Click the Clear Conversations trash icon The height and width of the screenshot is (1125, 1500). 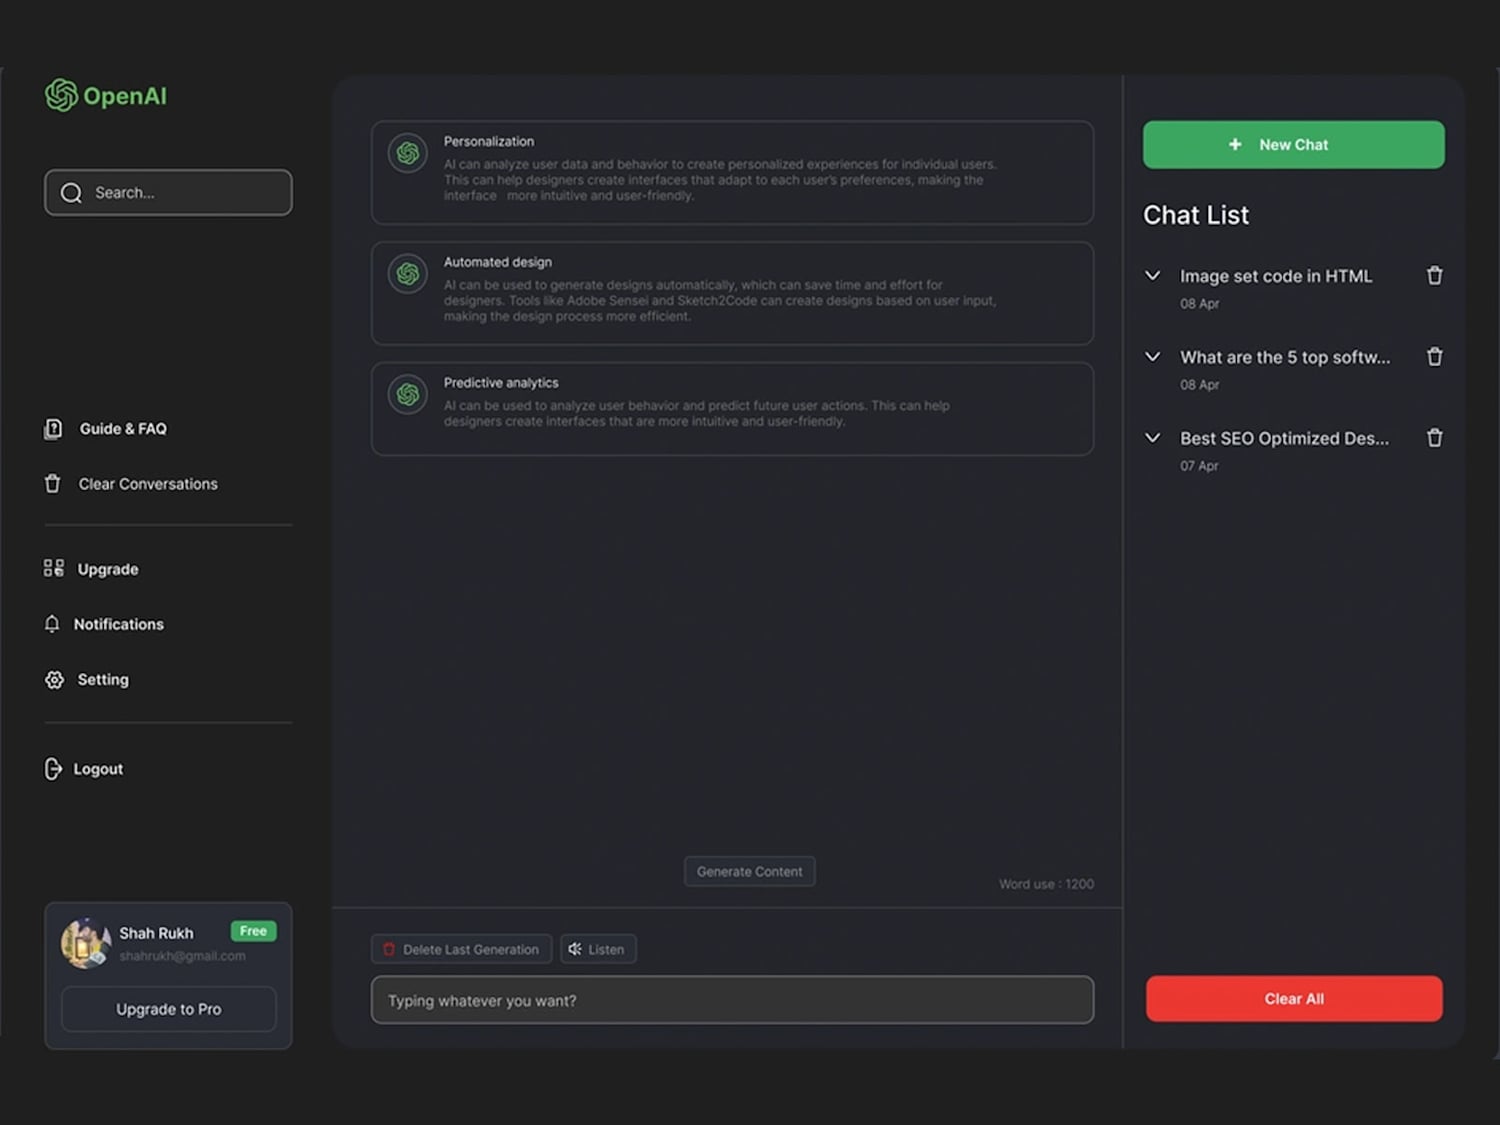pyautogui.click(x=53, y=484)
